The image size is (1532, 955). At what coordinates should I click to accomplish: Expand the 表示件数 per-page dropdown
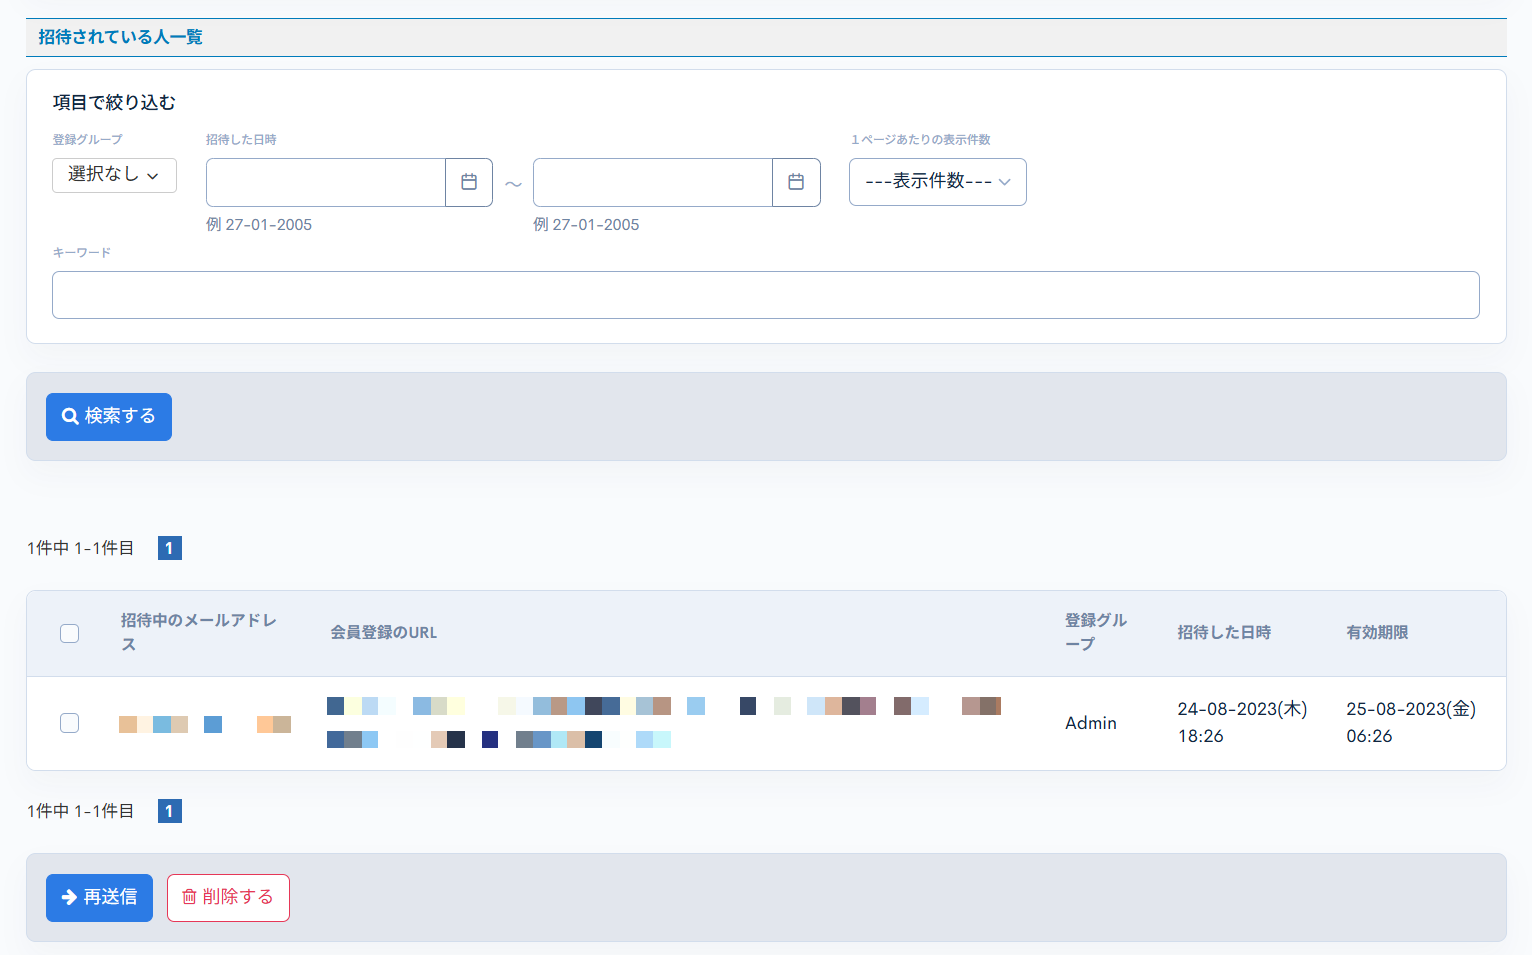(x=937, y=182)
